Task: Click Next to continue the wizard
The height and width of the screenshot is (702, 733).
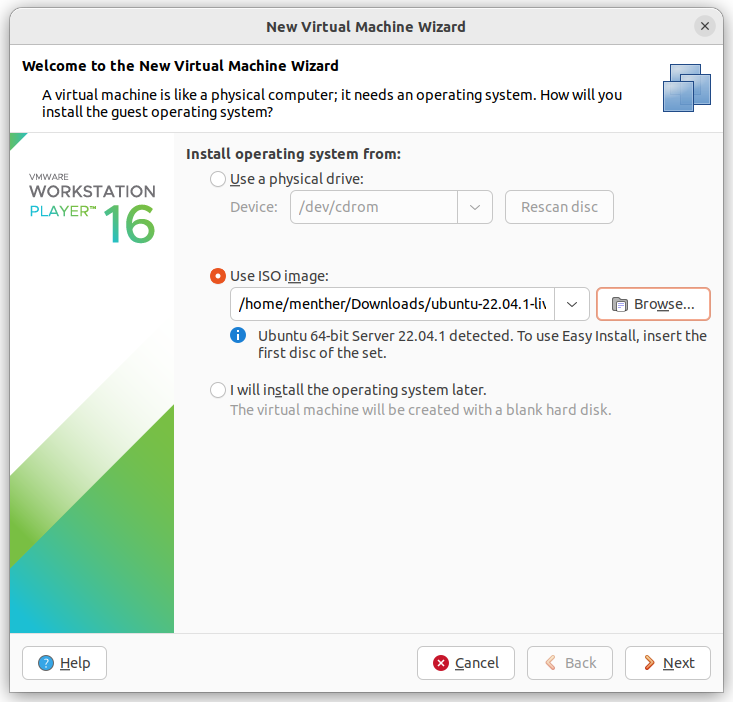Action: [x=668, y=663]
